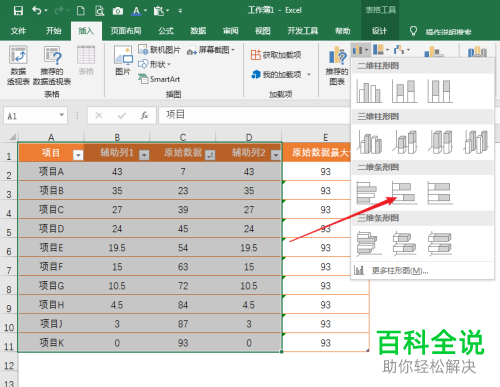Switch to the Help (帮助) tab
The width and height of the screenshot is (500, 387).
[x=343, y=31]
